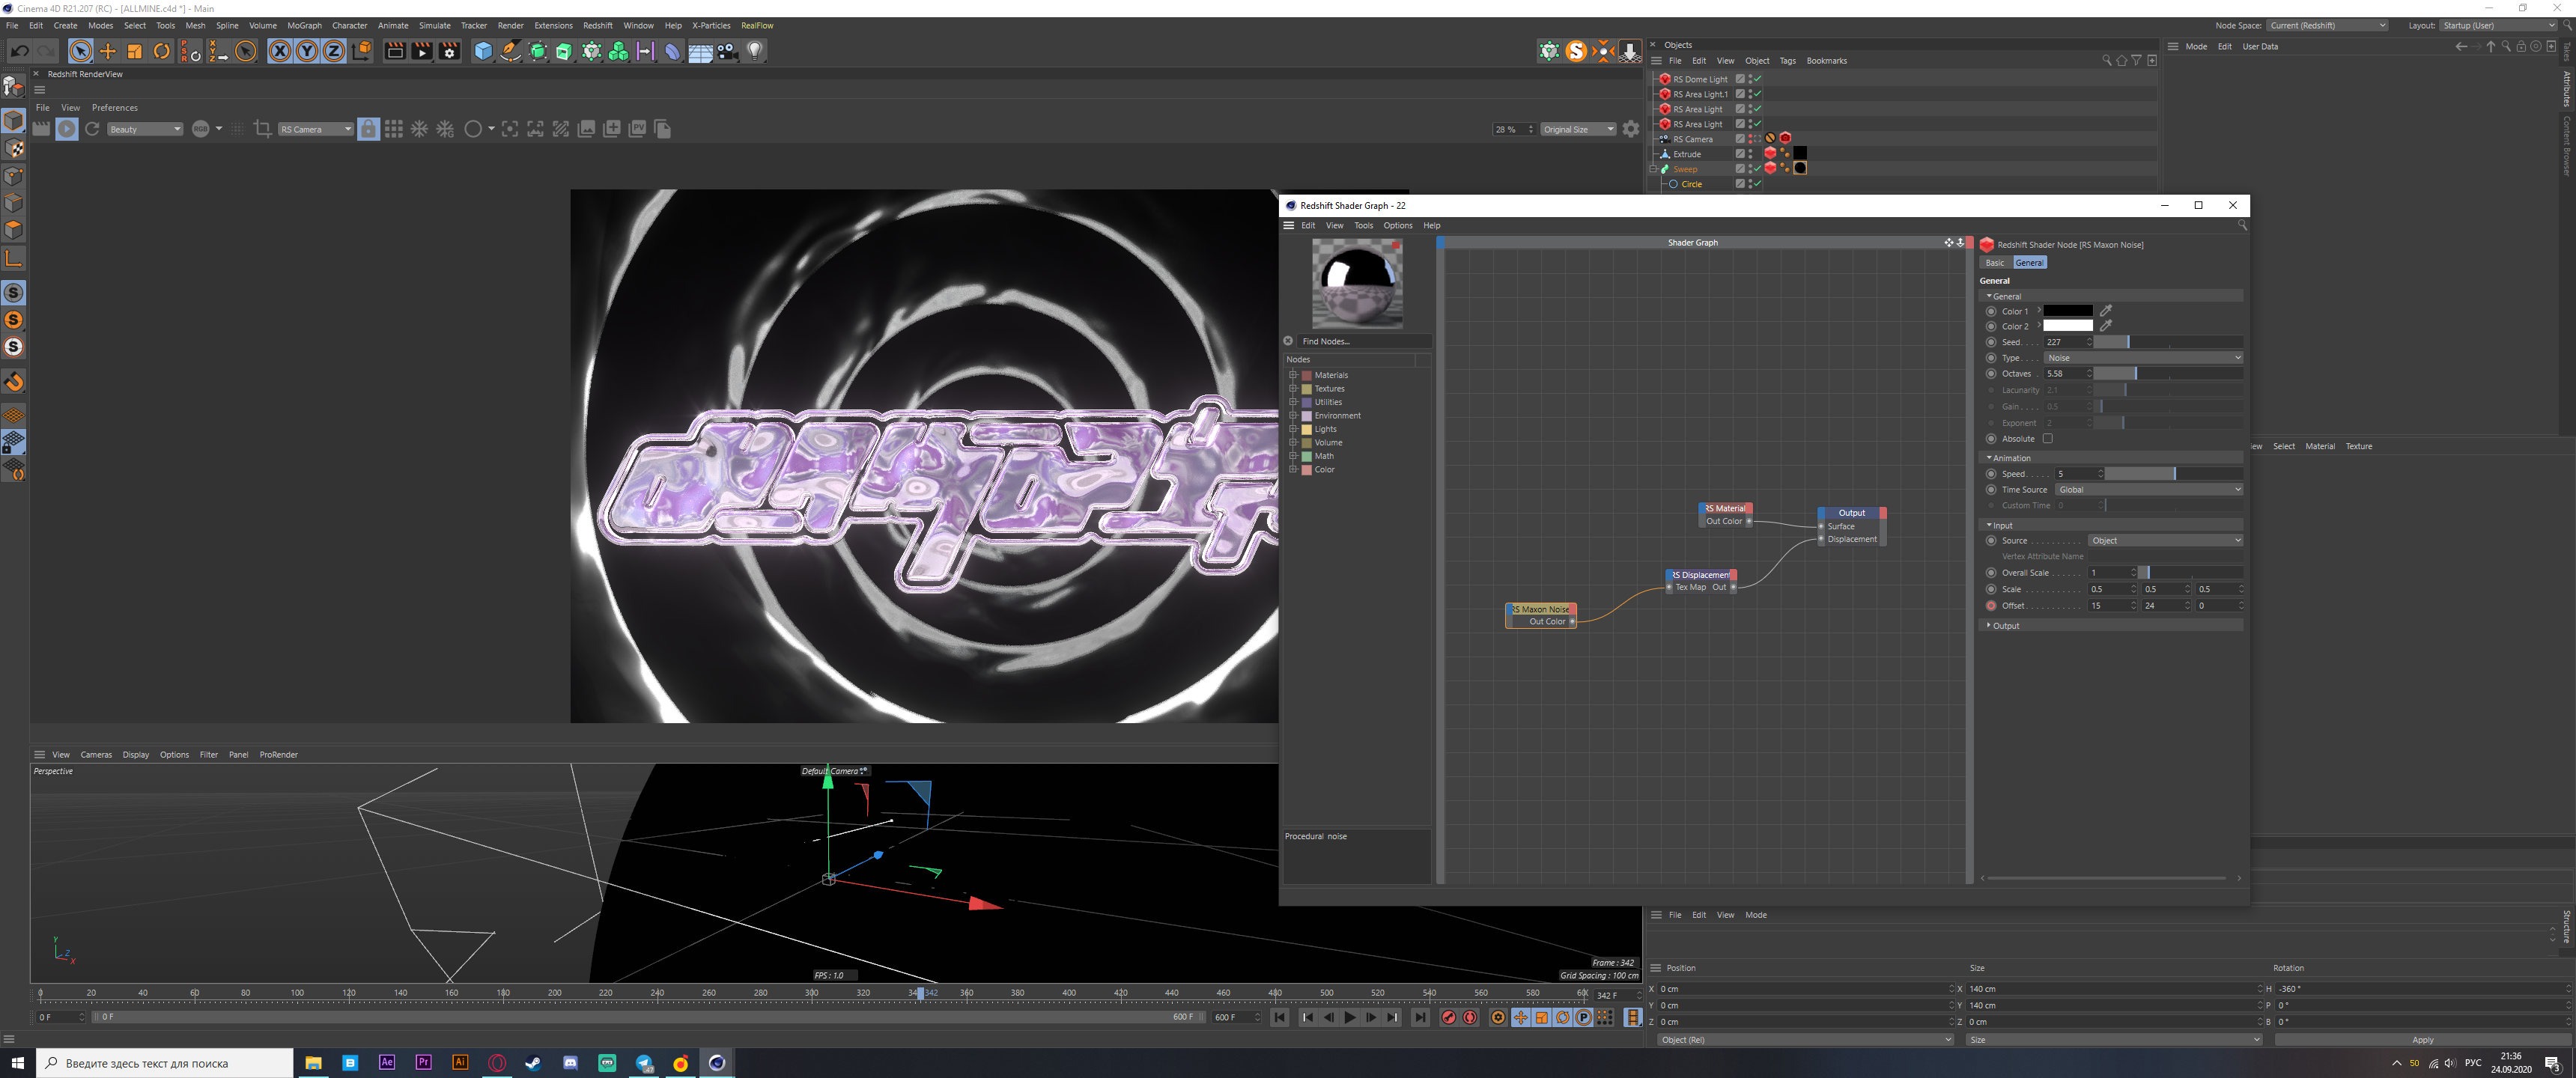Start Redshift RenderView play button

tap(67, 129)
